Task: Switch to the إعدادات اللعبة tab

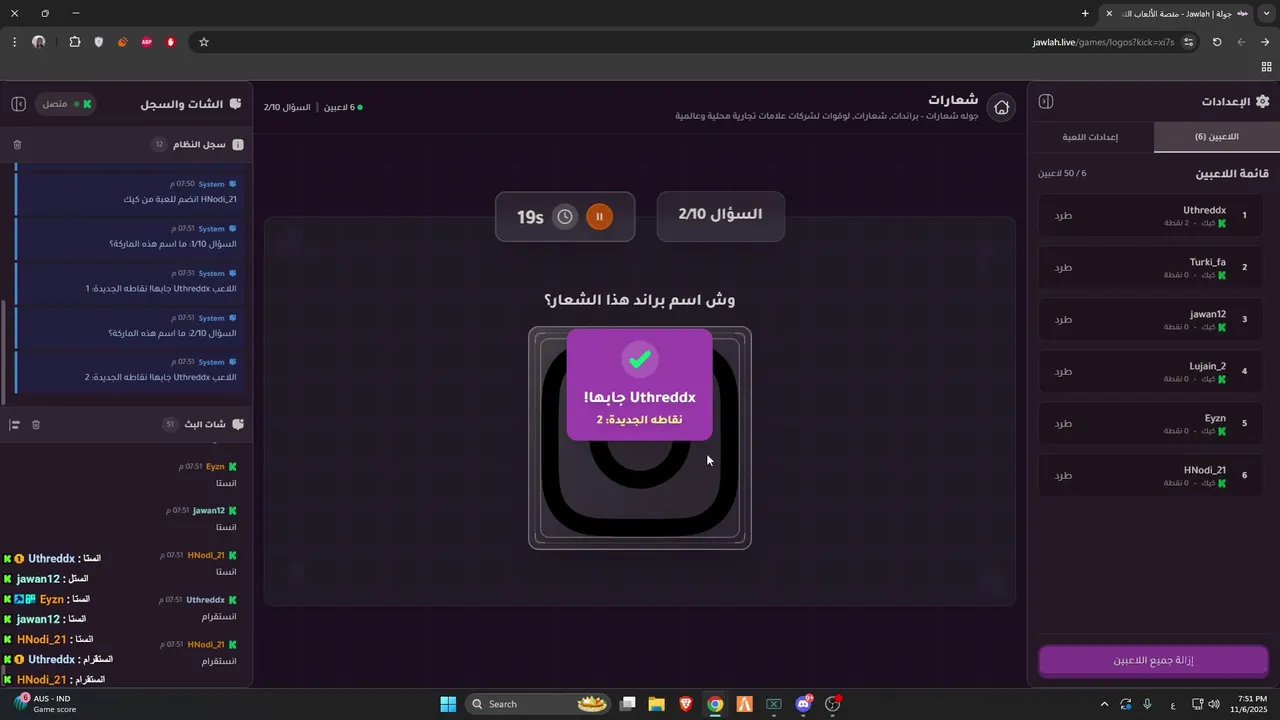Action: click(x=1090, y=137)
